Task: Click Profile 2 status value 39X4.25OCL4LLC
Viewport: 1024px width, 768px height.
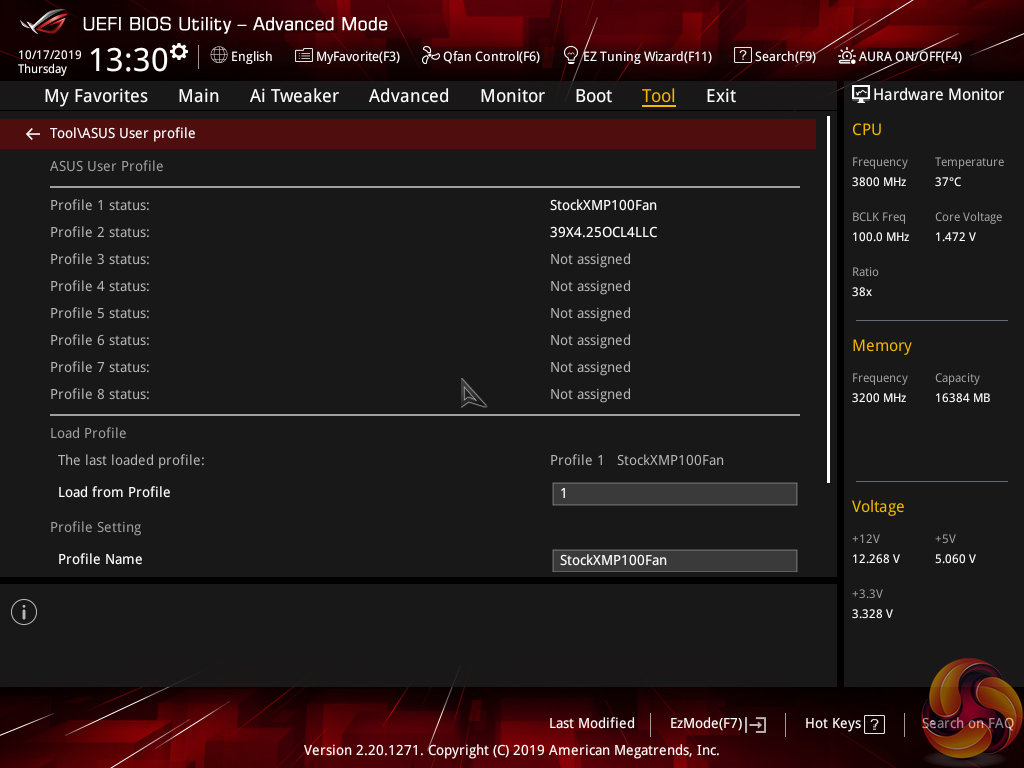Action: 603,232
